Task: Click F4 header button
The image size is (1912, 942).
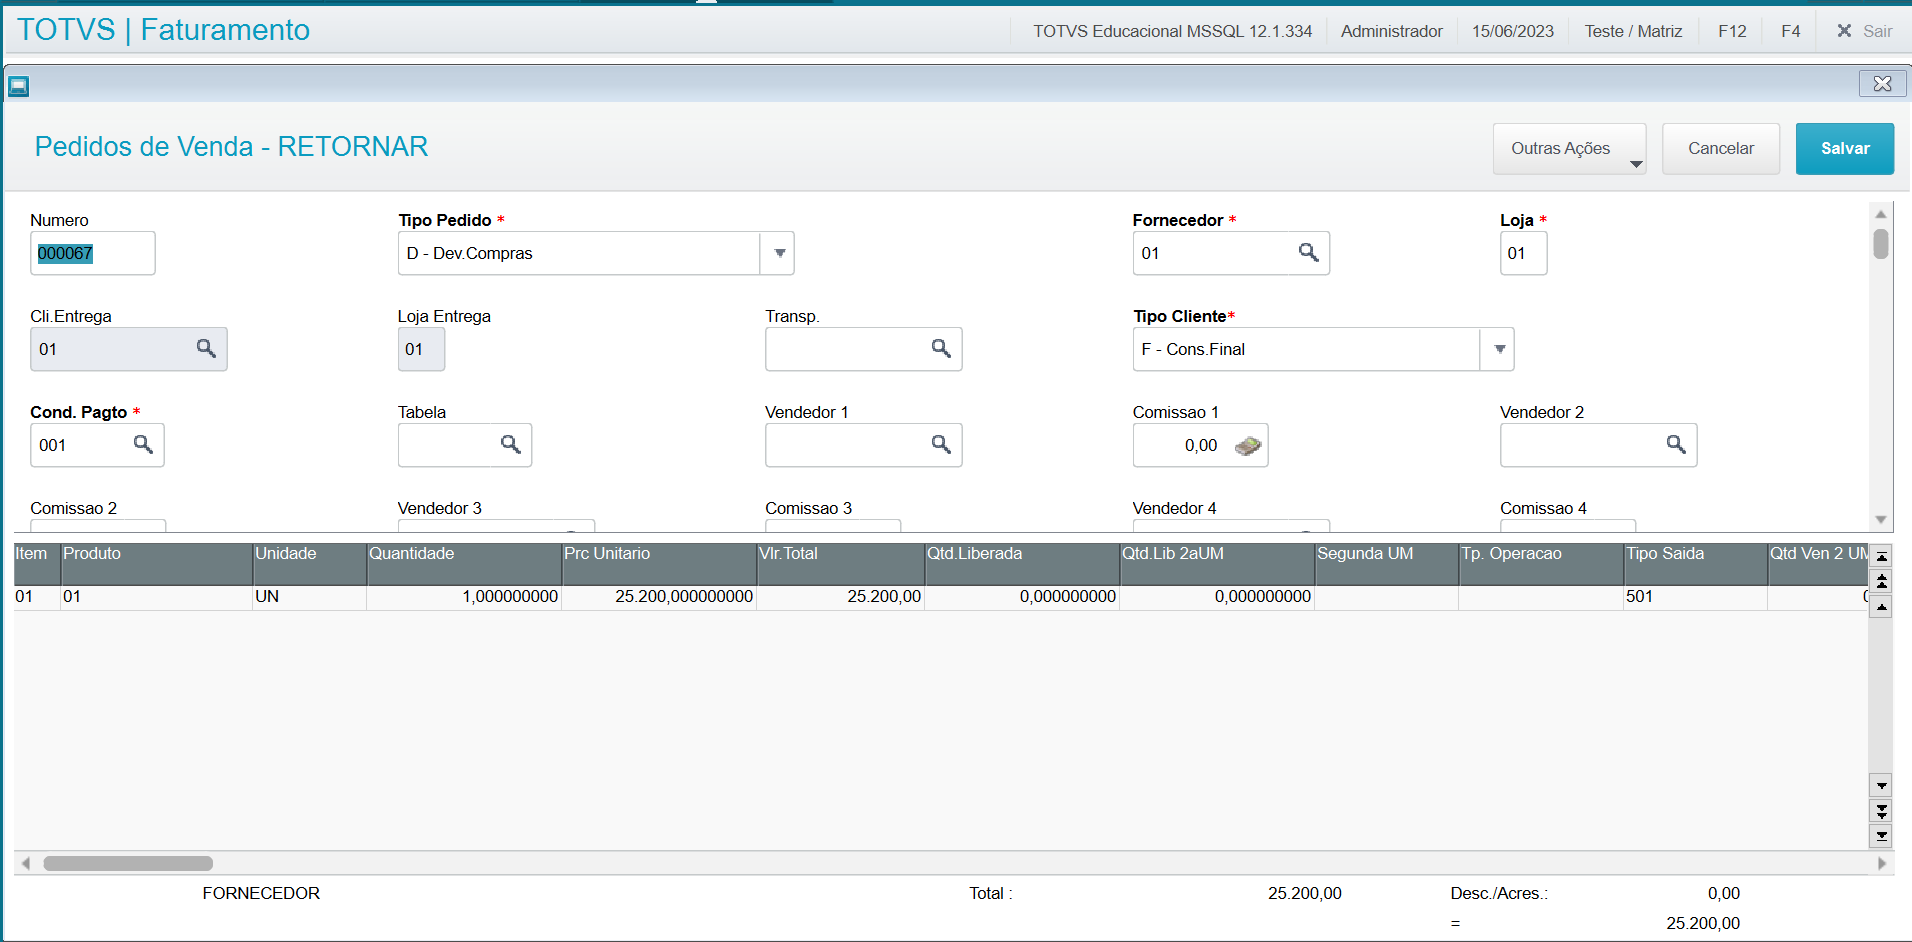Action: (1790, 31)
